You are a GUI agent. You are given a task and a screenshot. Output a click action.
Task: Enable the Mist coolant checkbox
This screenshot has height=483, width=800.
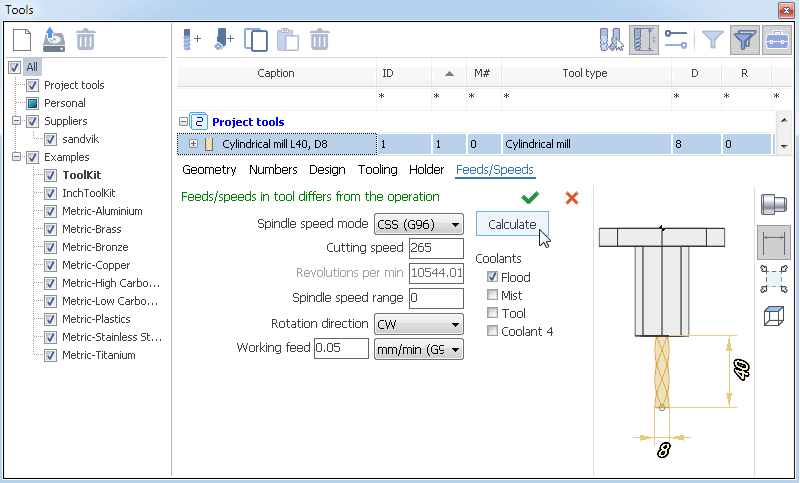[492, 295]
